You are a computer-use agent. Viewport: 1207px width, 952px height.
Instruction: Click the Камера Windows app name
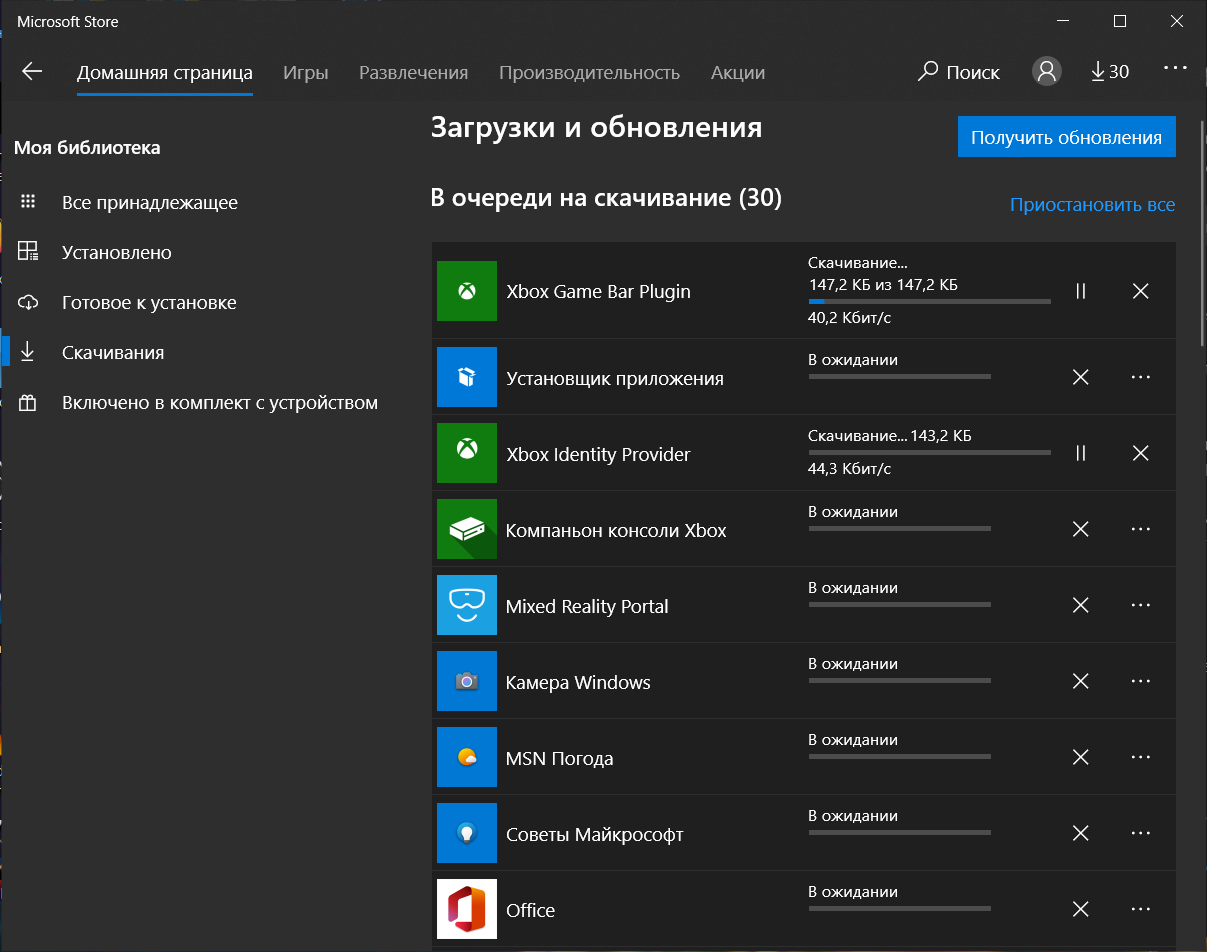(x=578, y=682)
